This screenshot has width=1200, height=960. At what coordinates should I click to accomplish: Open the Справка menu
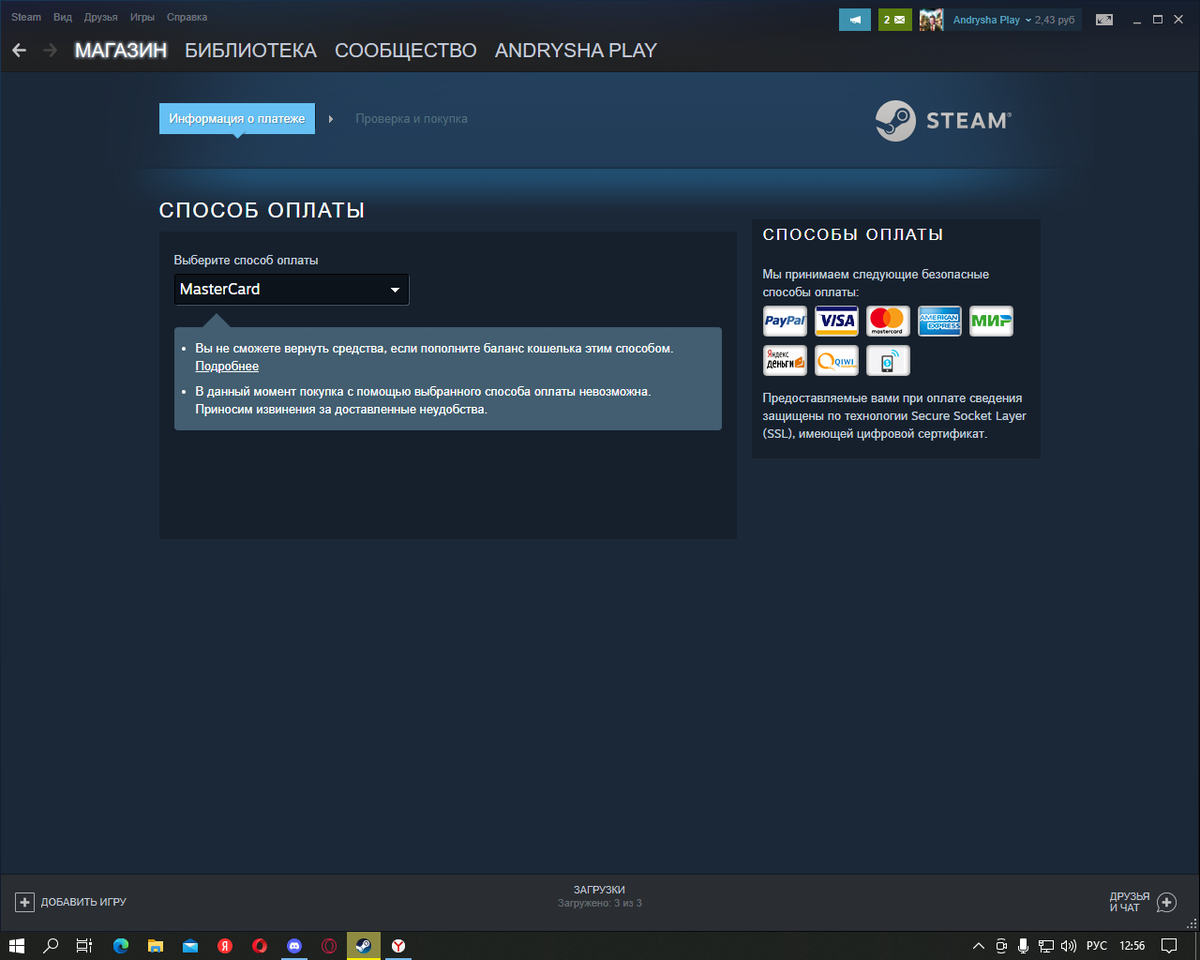[x=187, y=18]
